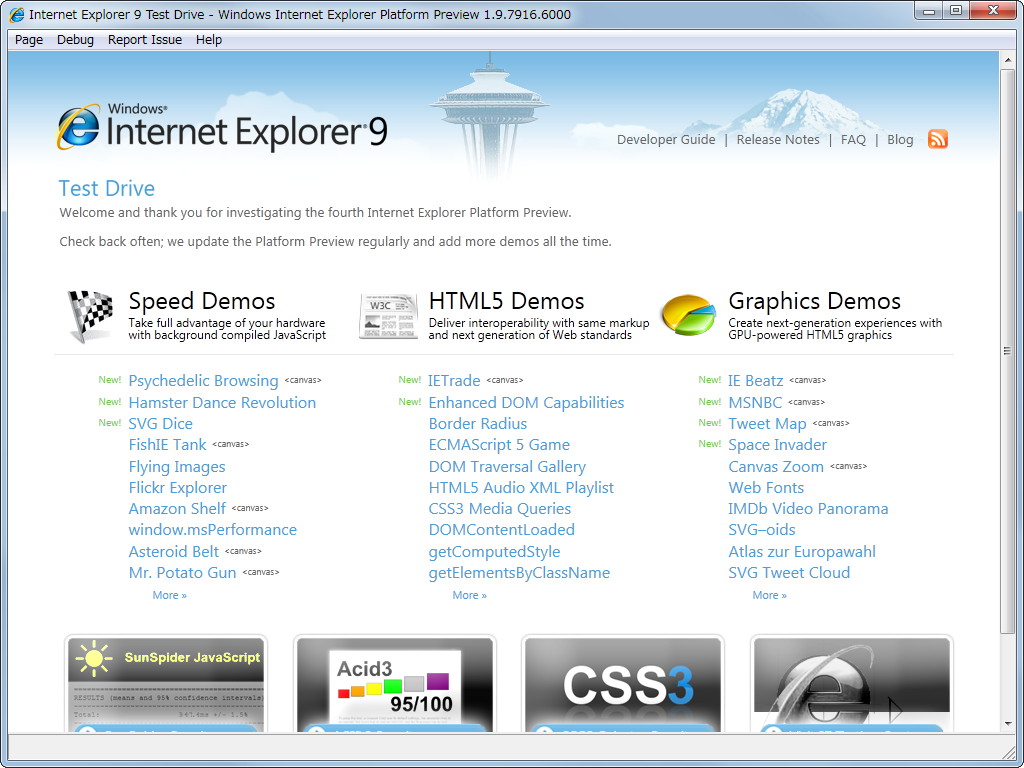Start the ECMAScript 5 Game demo
The height and width of the screenshot is (768, 1024).
click(x=497, y=444)
